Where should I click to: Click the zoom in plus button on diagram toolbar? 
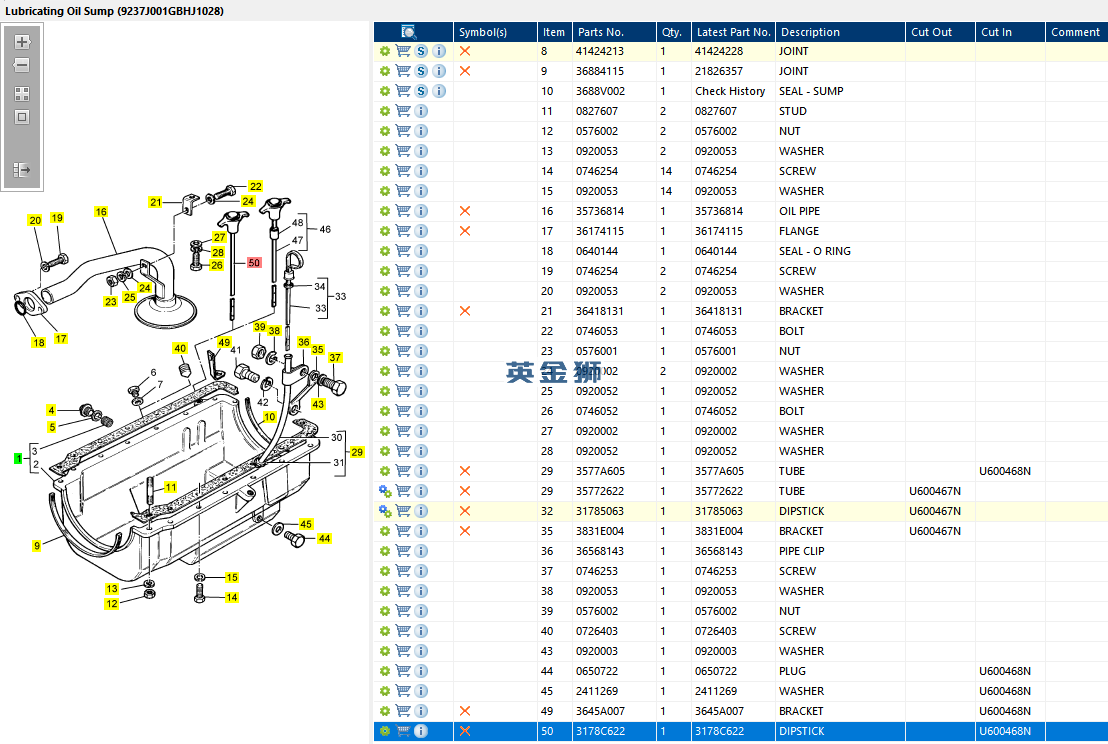[22, 42]
